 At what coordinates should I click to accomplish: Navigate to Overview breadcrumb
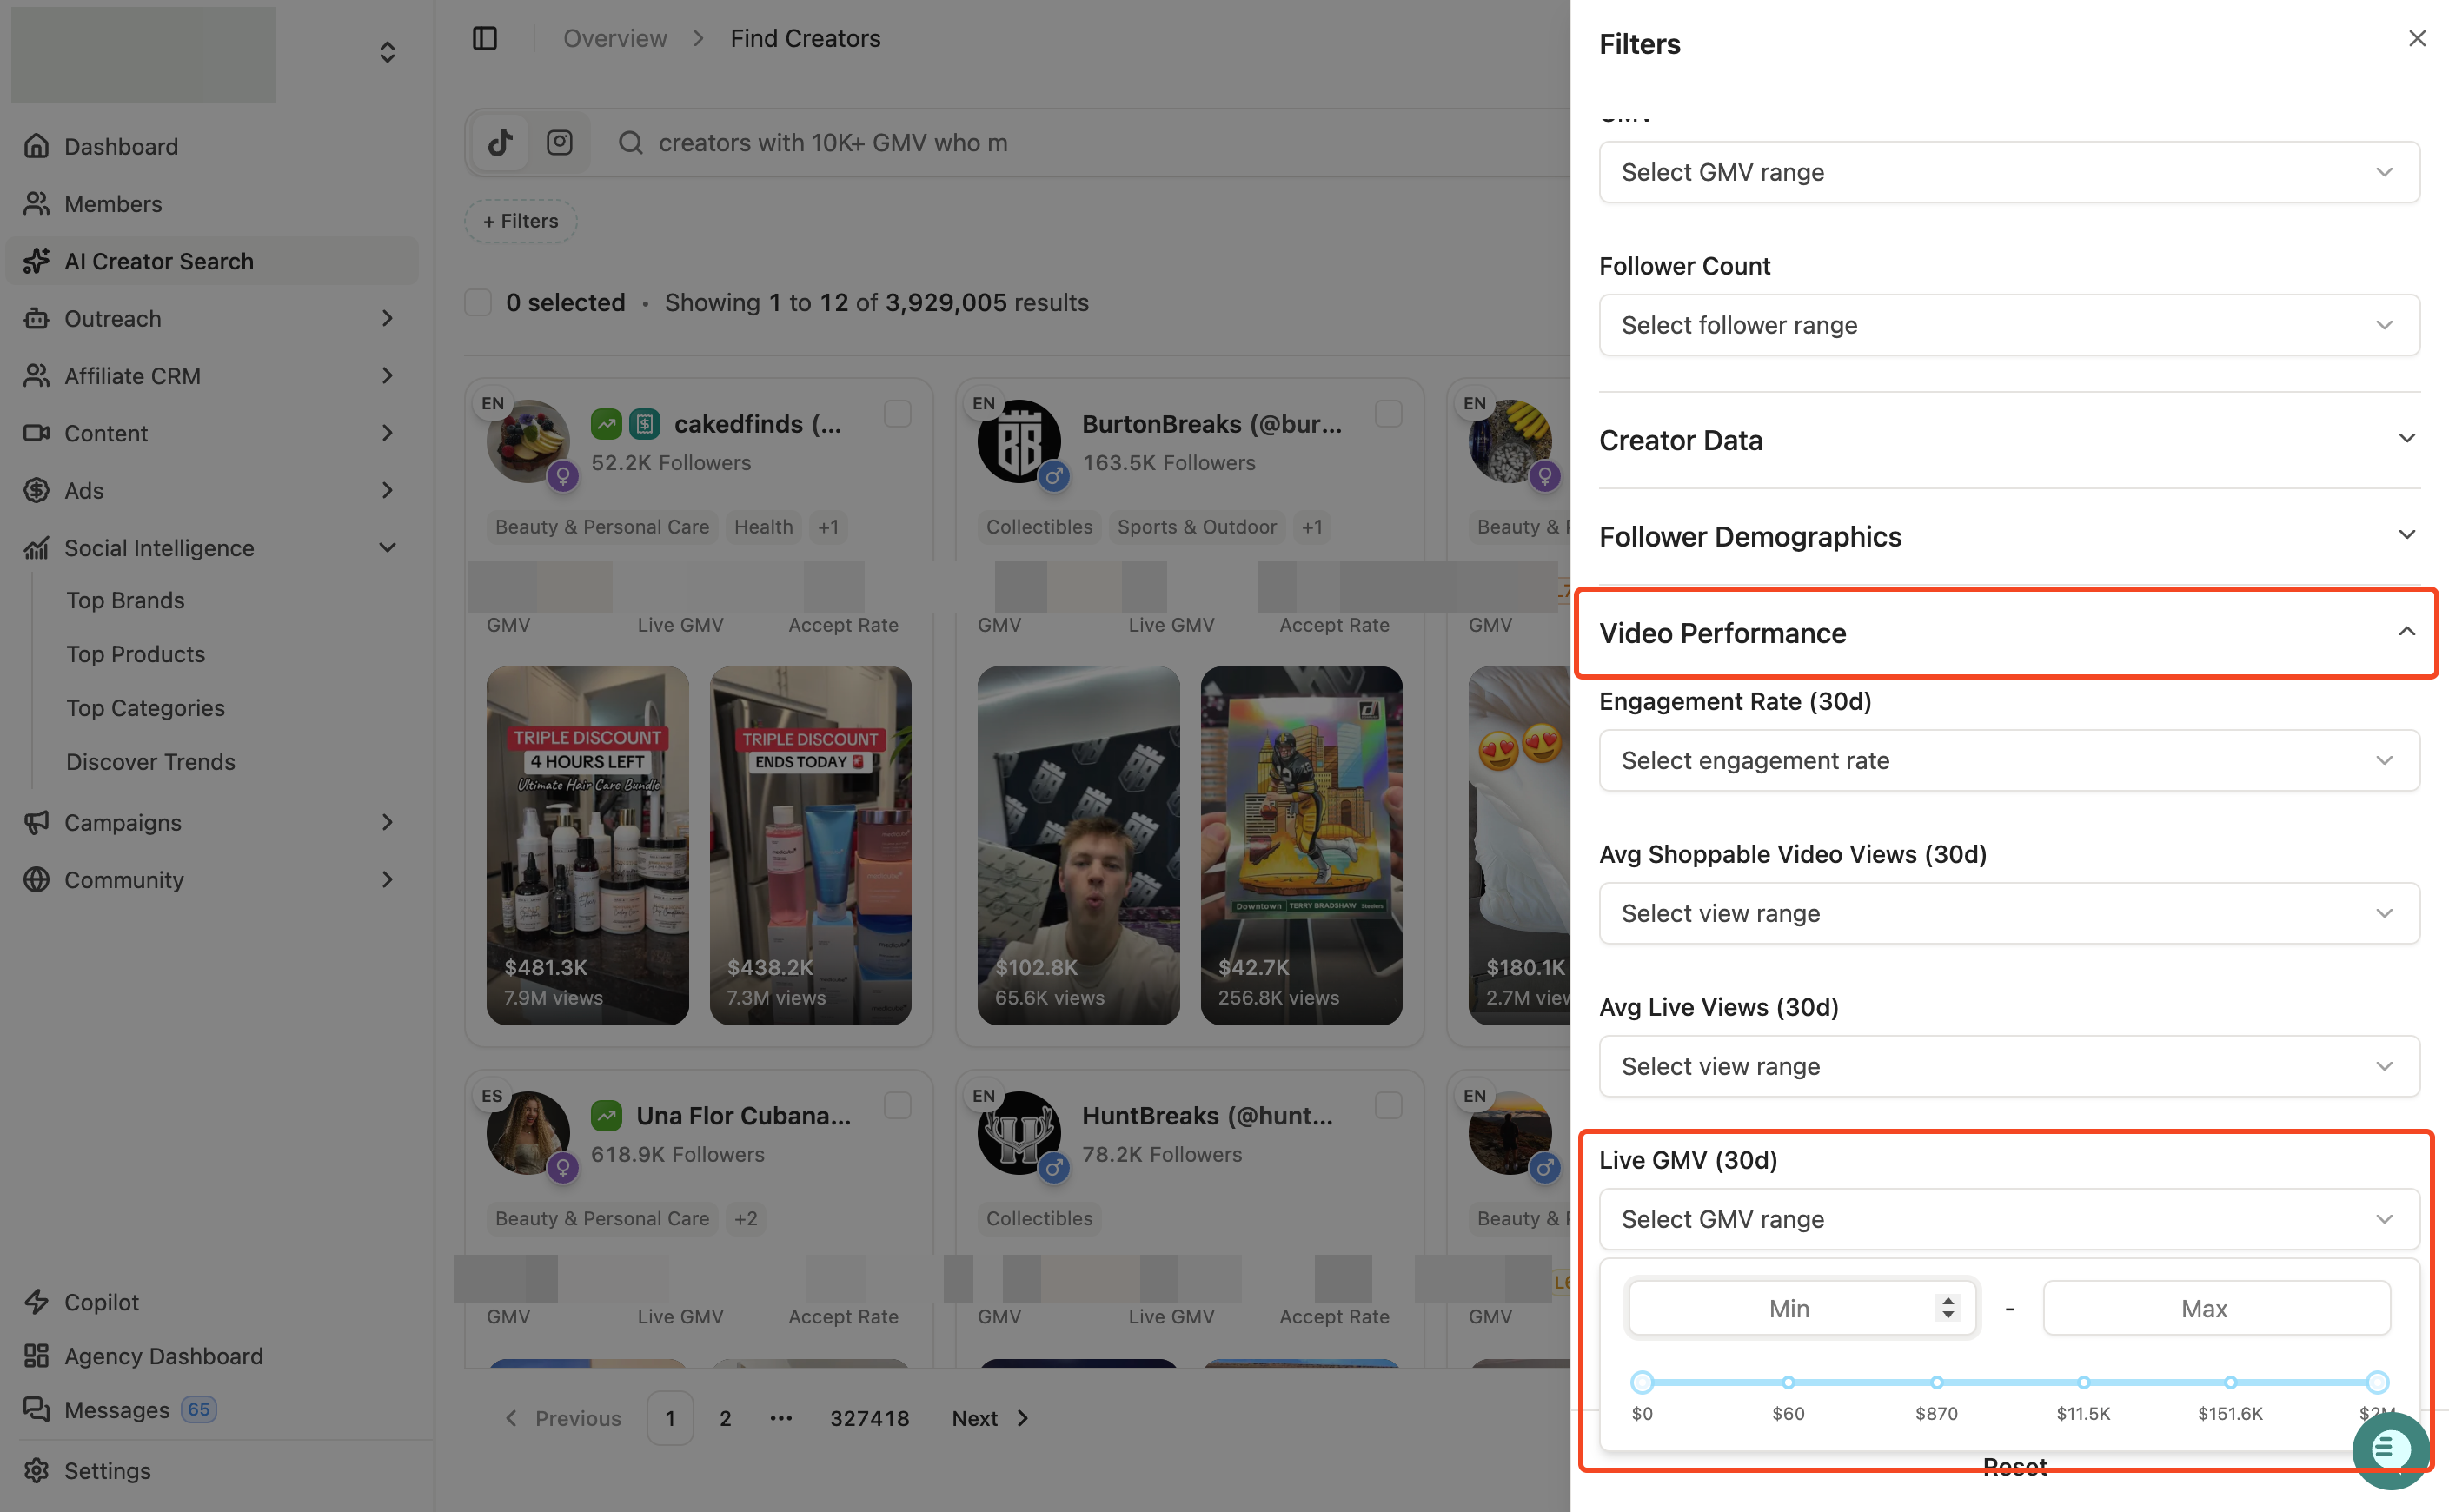pyautogui.click(x=615, y=38)
